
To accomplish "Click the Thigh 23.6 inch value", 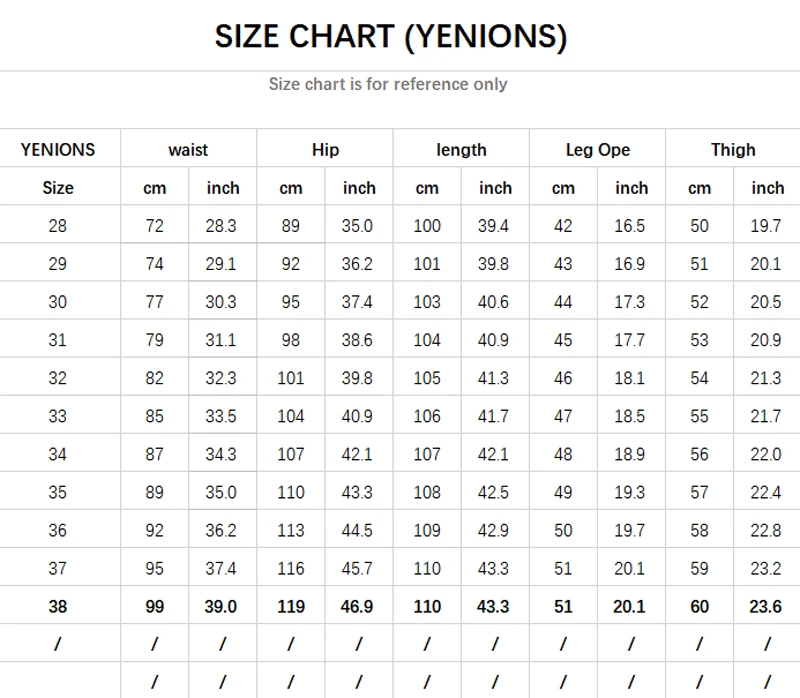I will tap(766, 606).
